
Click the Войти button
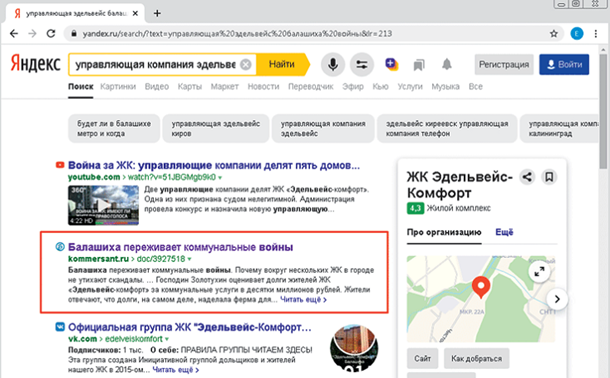point(564,65)
